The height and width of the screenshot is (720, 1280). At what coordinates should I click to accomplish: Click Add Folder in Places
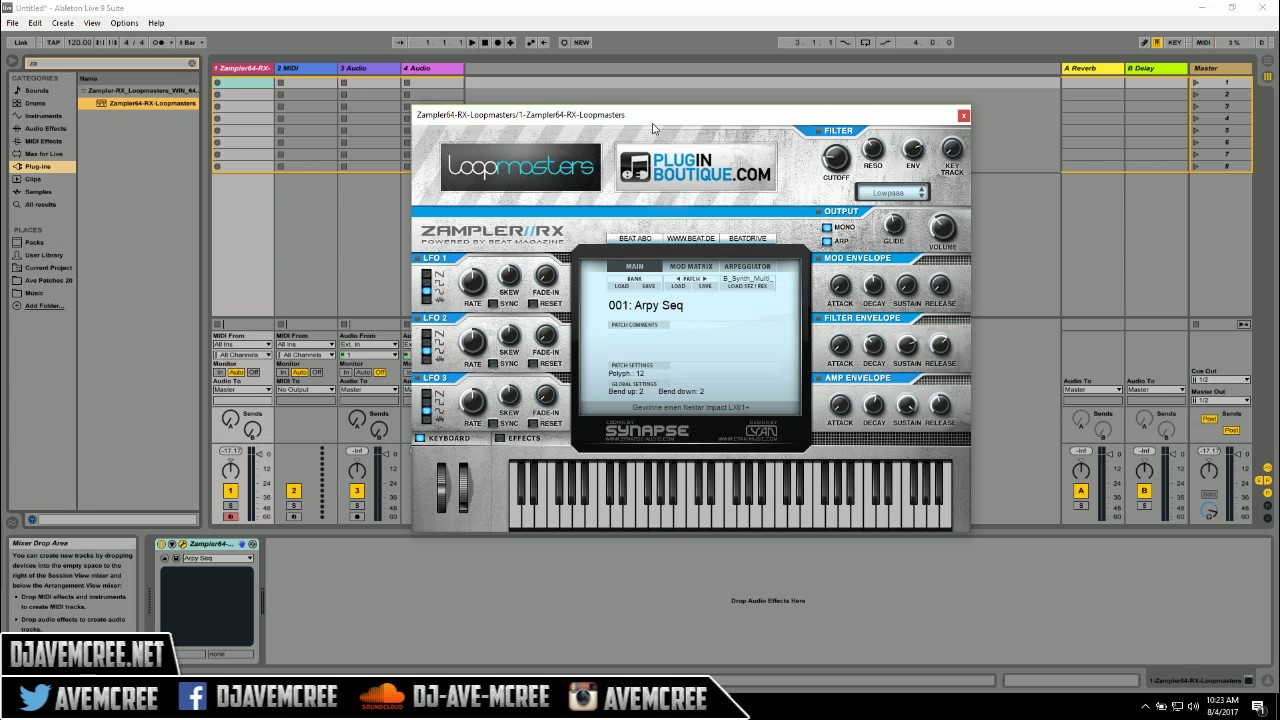[44, 306]
